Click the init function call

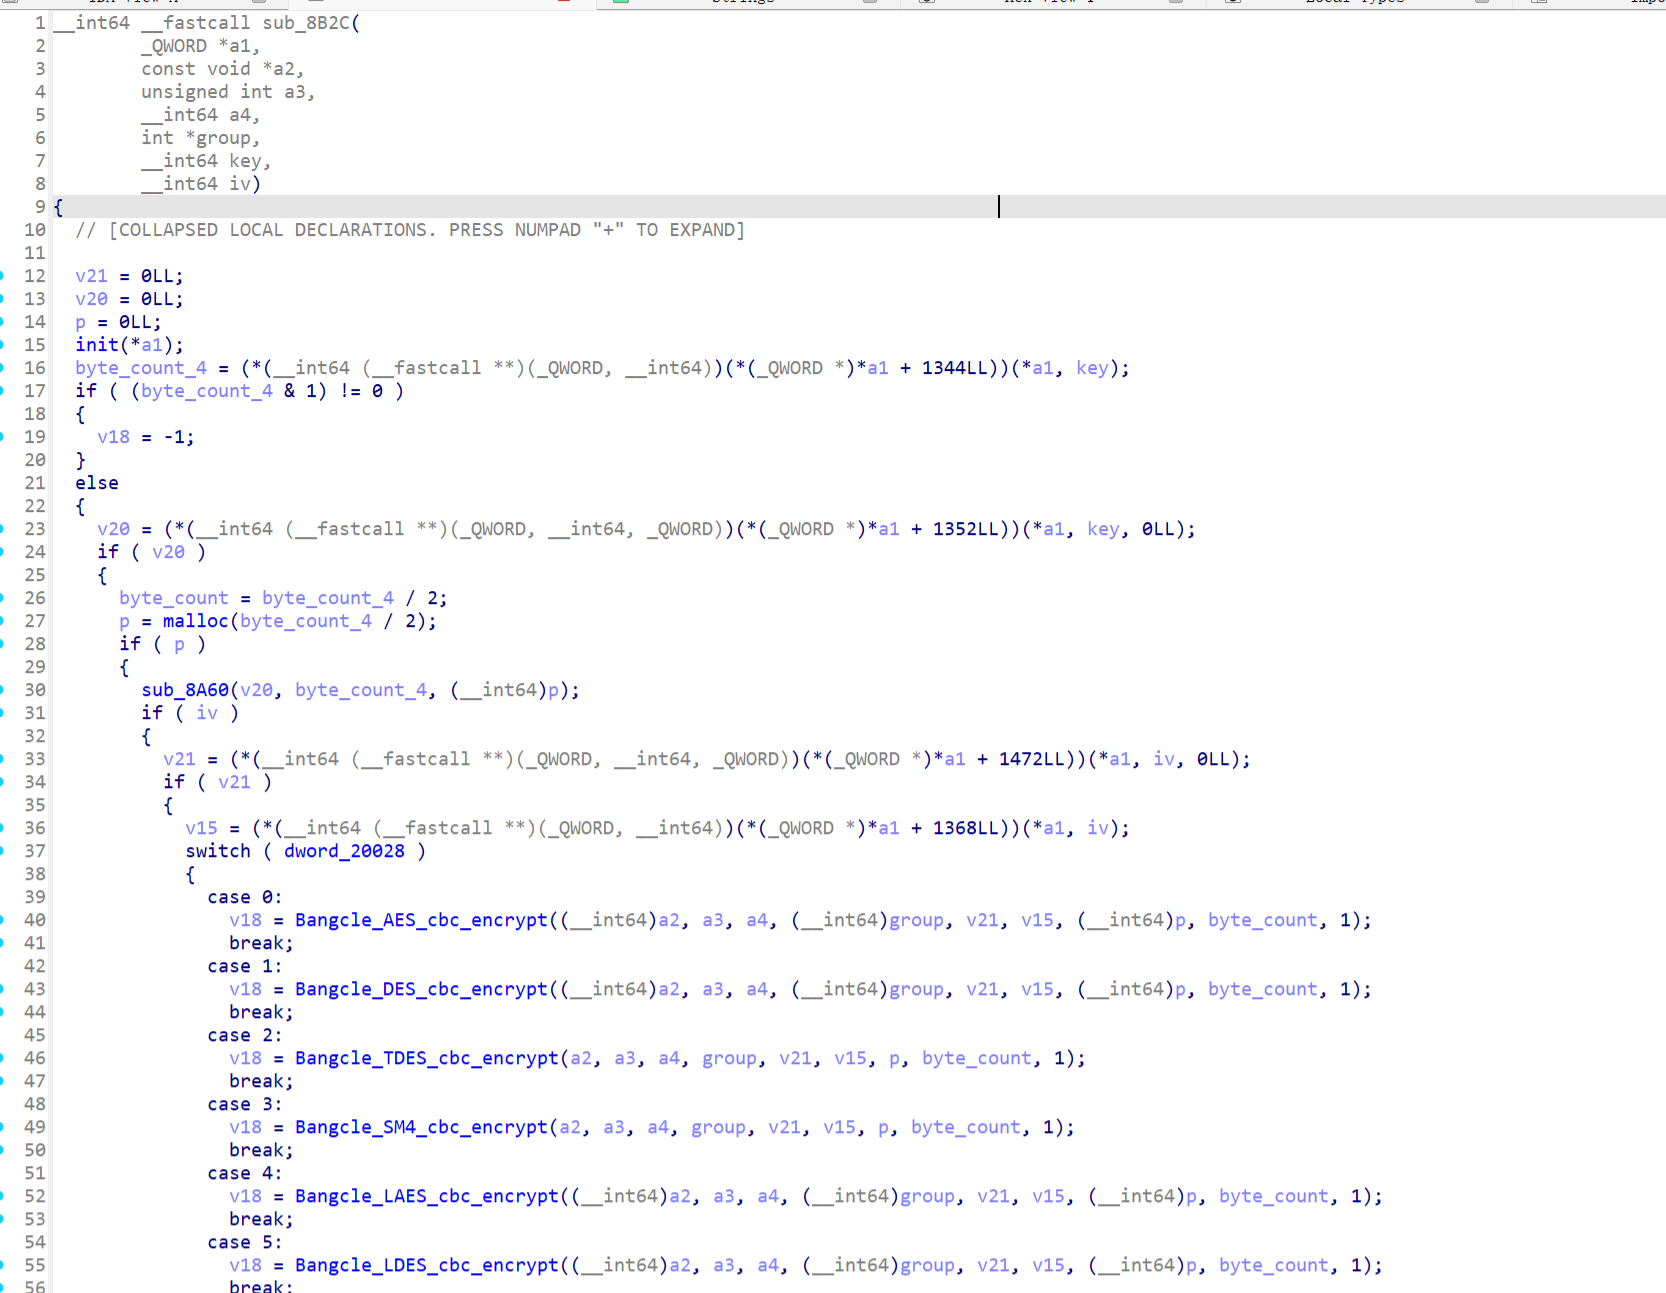[96, 345]
